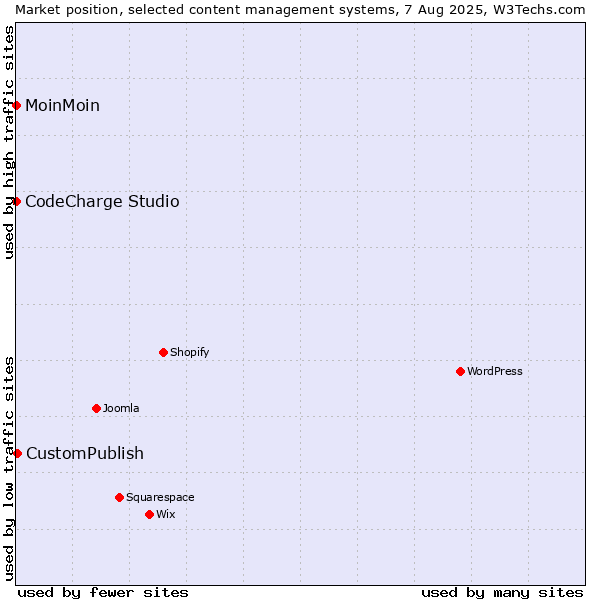Click the 'used by low traffic sites' label
Image resolution: width=600 pixels, height=600 pixels.
pos(9,469)
